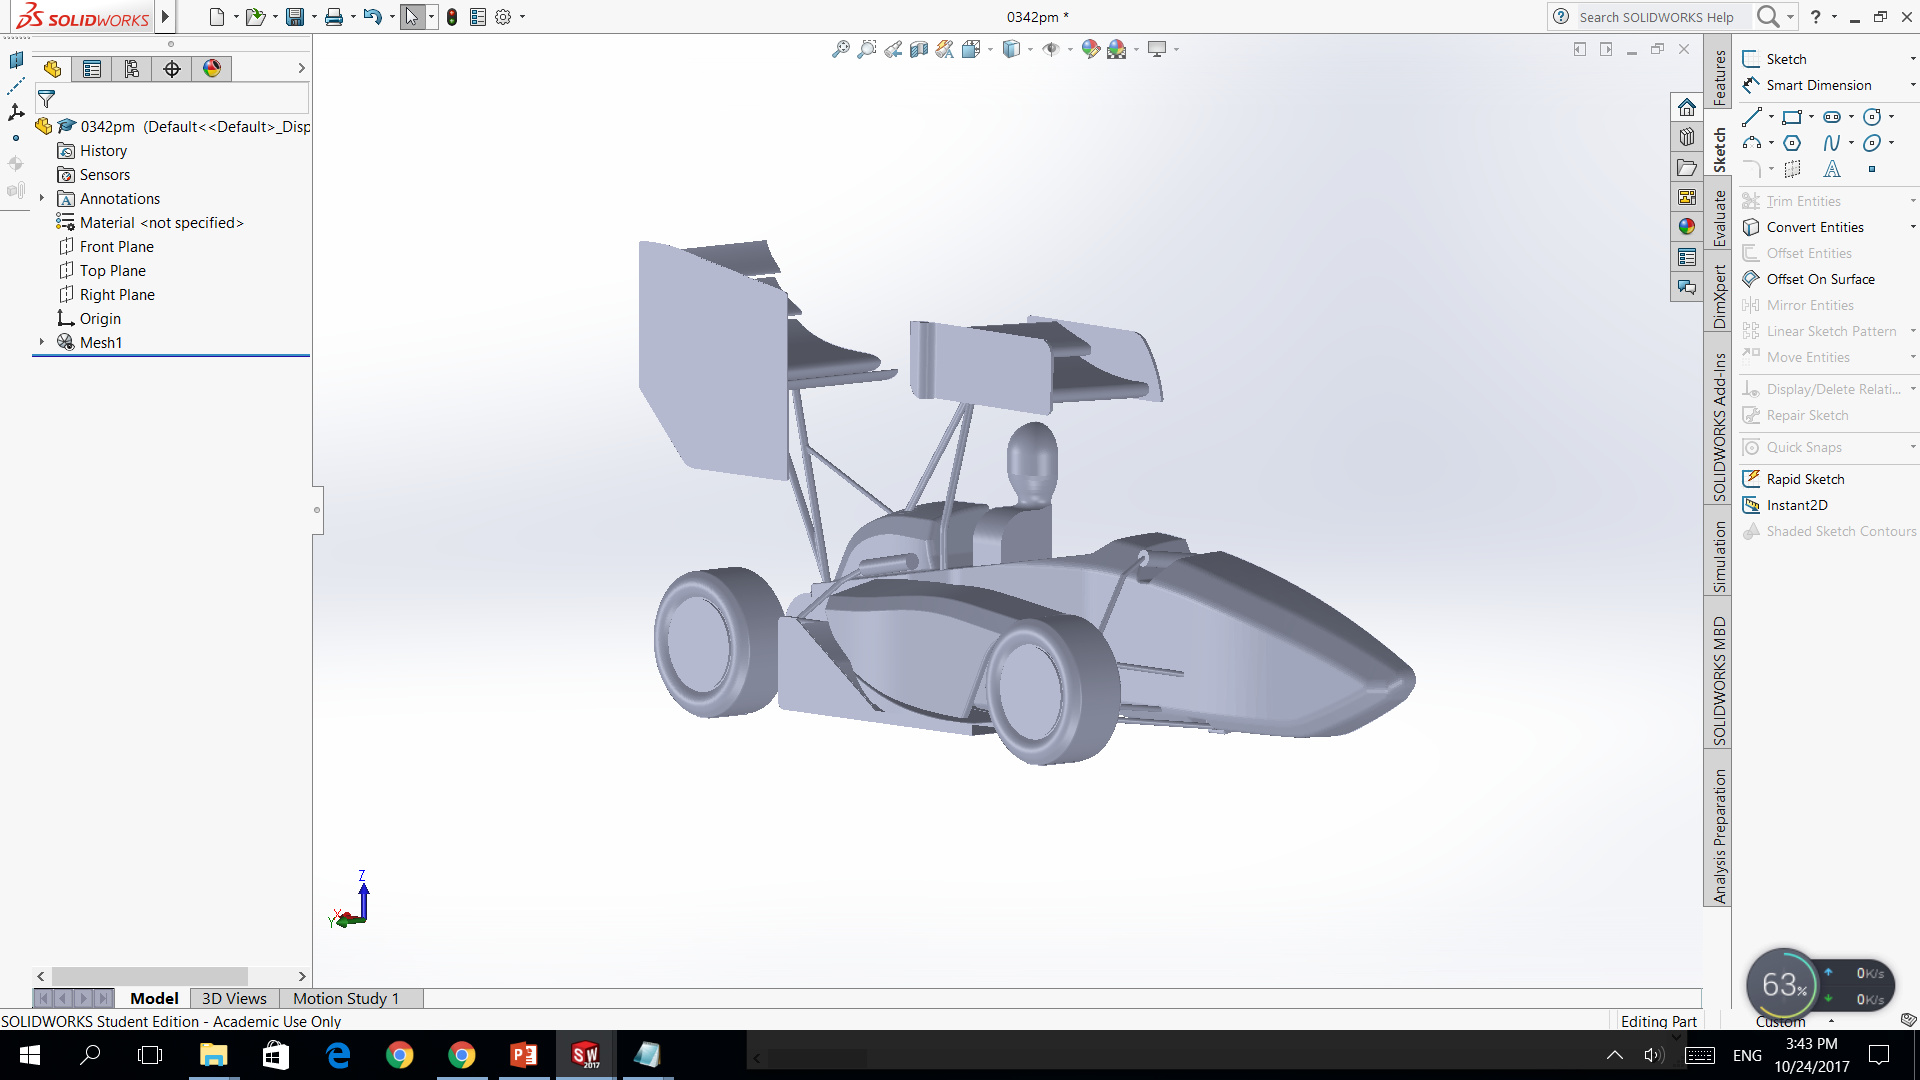Select the Line sketch tool
The height and width of the screenshot is (1080, 1920).
(1752, 117)
